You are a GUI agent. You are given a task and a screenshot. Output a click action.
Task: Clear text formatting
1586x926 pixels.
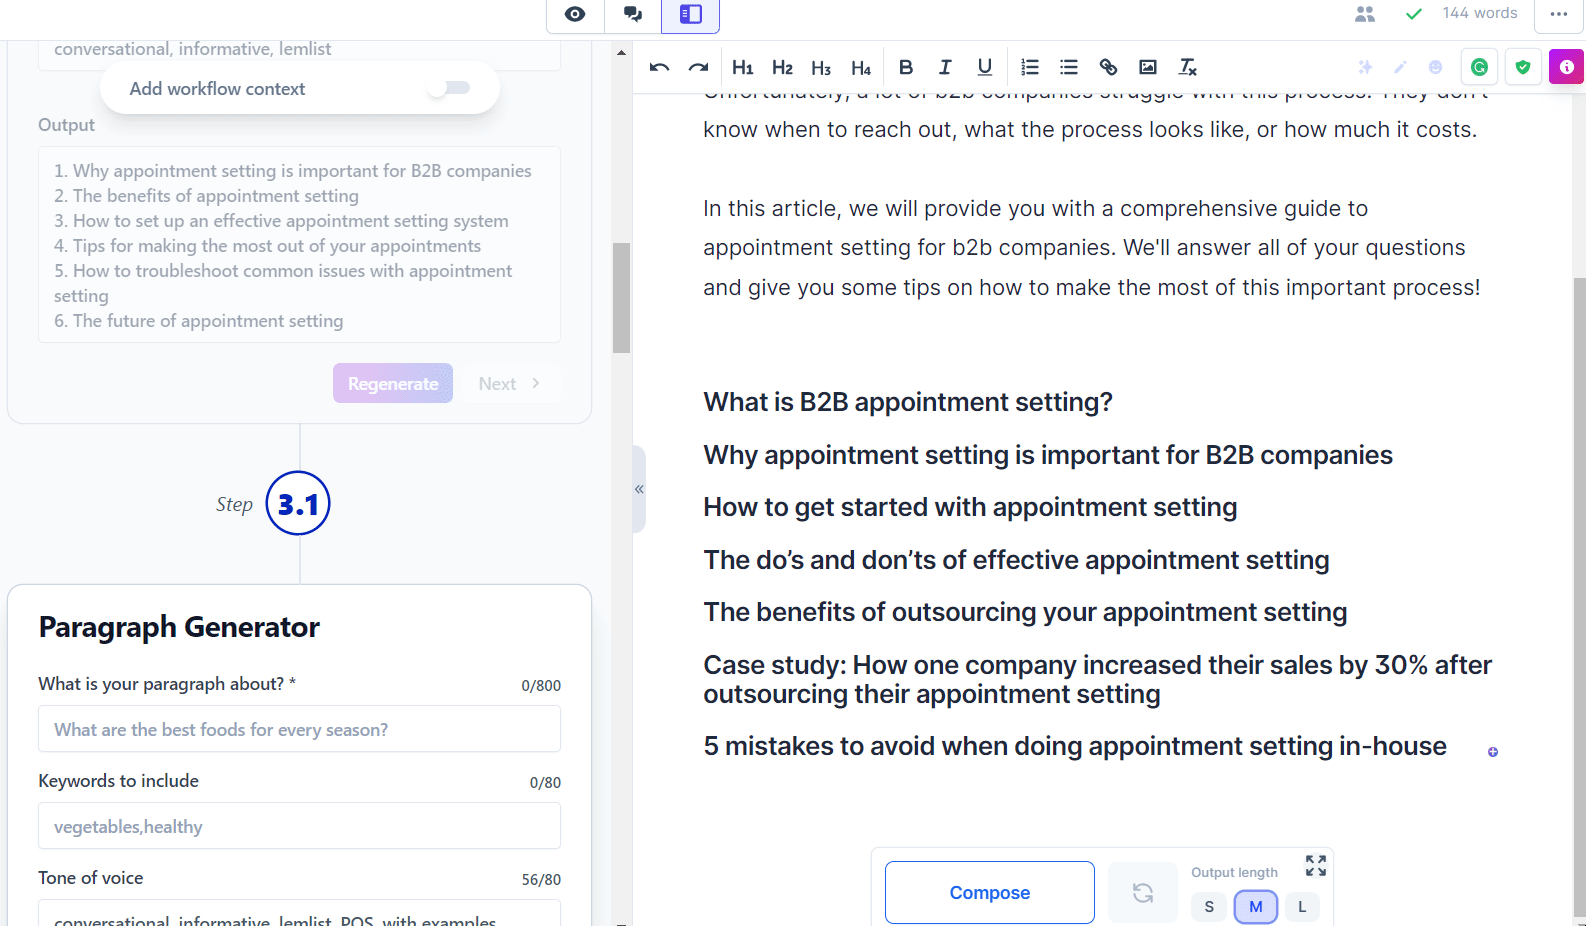click(1188, 67)
